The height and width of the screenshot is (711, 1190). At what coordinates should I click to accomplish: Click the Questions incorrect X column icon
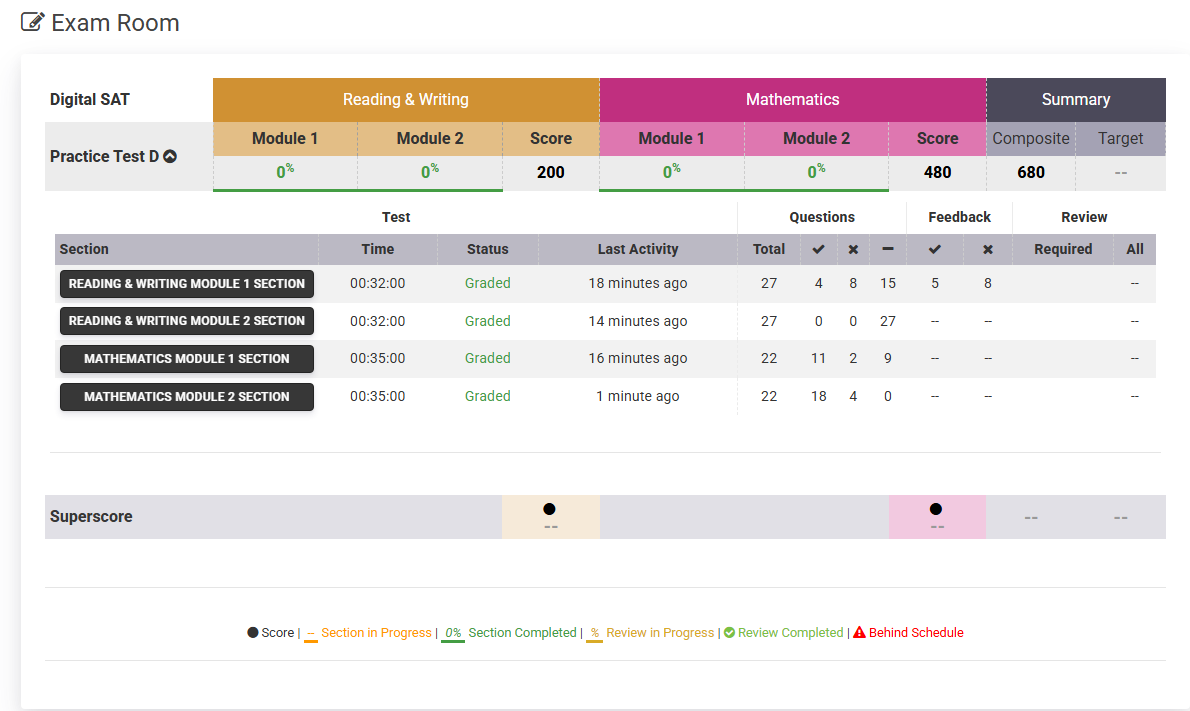click(853, 249)
